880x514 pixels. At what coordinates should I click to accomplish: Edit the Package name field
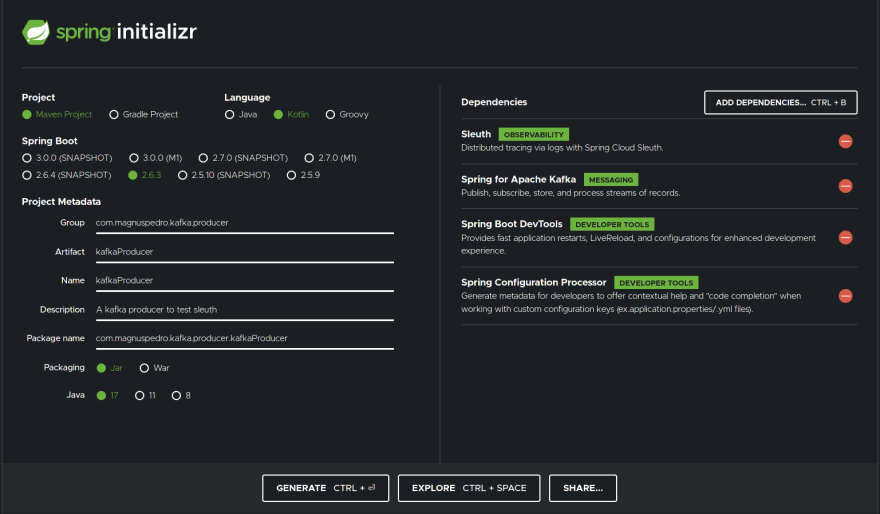point(245,338)
